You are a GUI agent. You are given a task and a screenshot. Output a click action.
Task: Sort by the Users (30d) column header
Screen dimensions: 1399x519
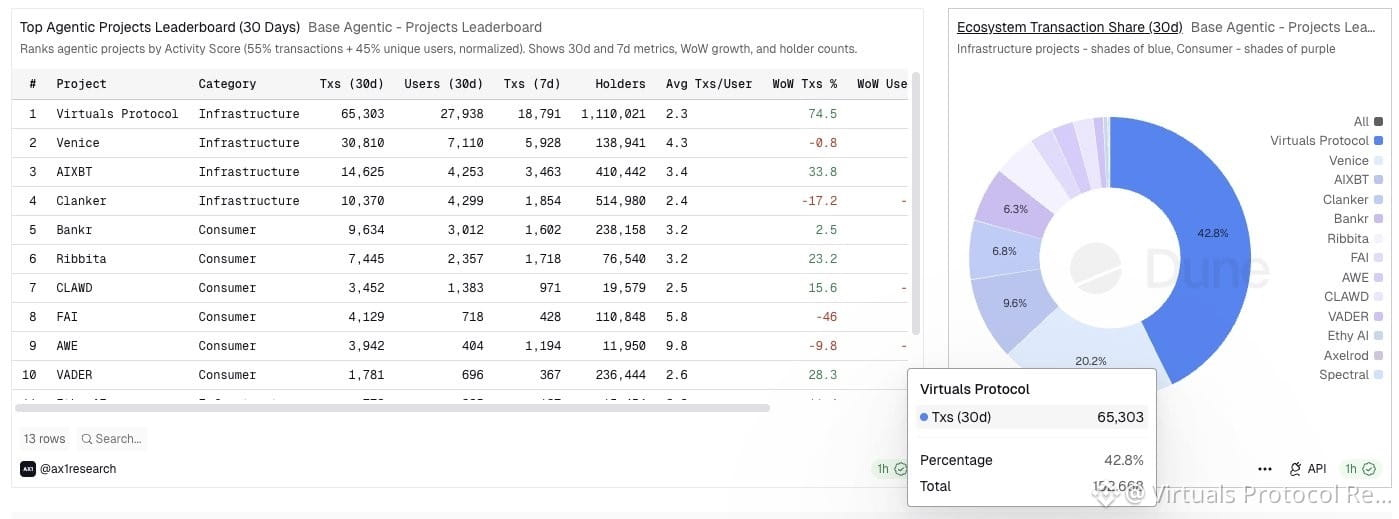(x=444, y=84)
